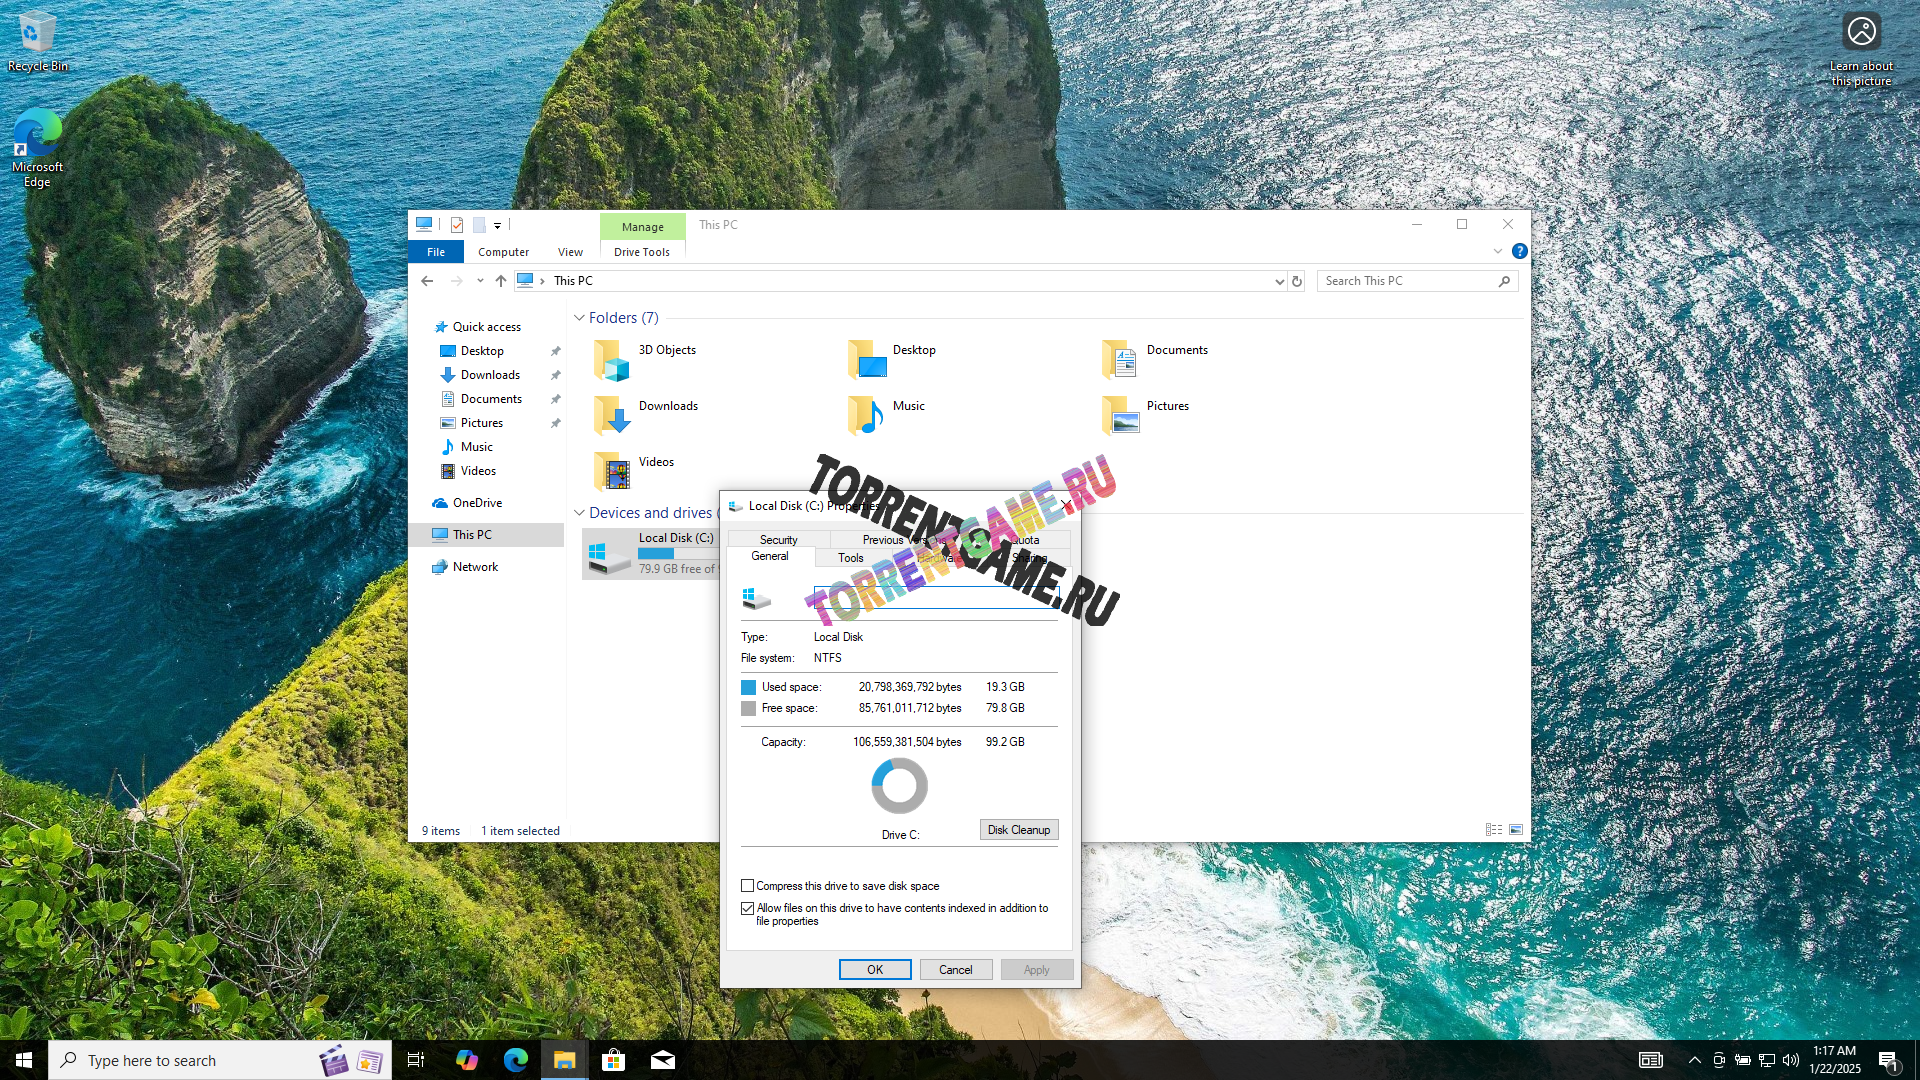The image size is (1920, 1080).
Task: Click the Disk Cleanup button
Action: (x=1018, y=830)
